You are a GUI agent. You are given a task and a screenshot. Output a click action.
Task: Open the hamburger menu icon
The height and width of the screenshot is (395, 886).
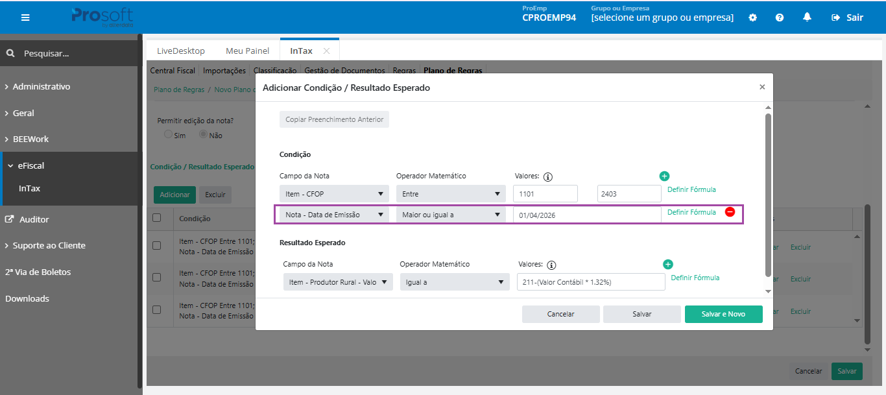click(25, 17)
